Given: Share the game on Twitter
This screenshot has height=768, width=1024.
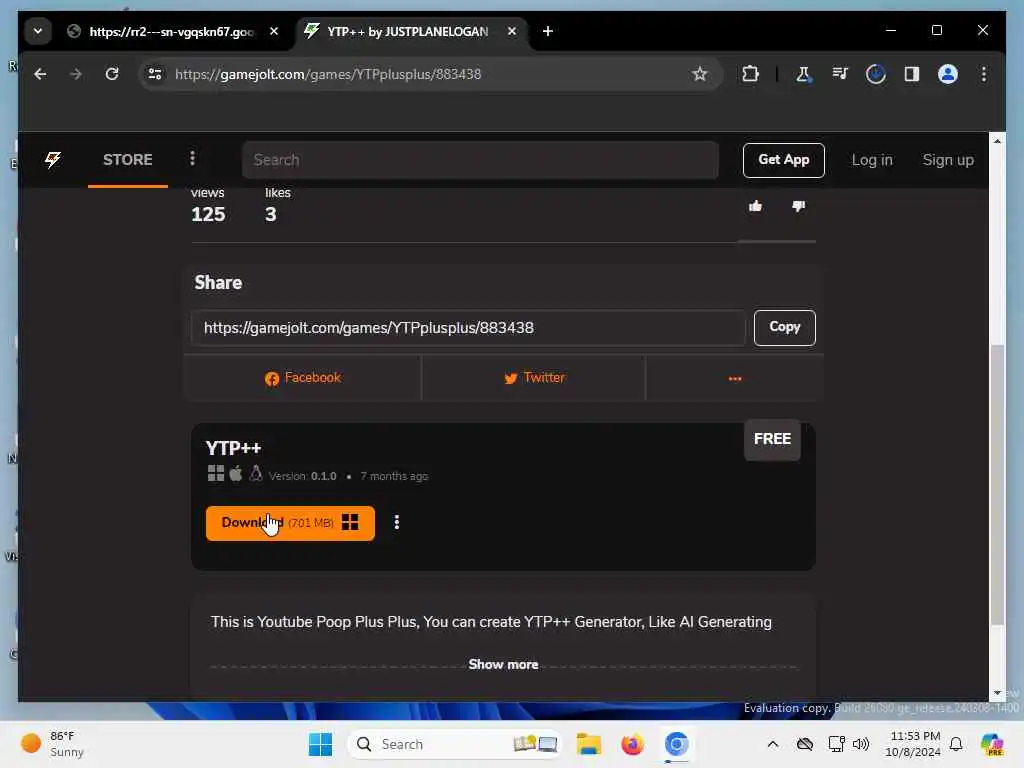Looking at the screenshot, I should [534, 378].
